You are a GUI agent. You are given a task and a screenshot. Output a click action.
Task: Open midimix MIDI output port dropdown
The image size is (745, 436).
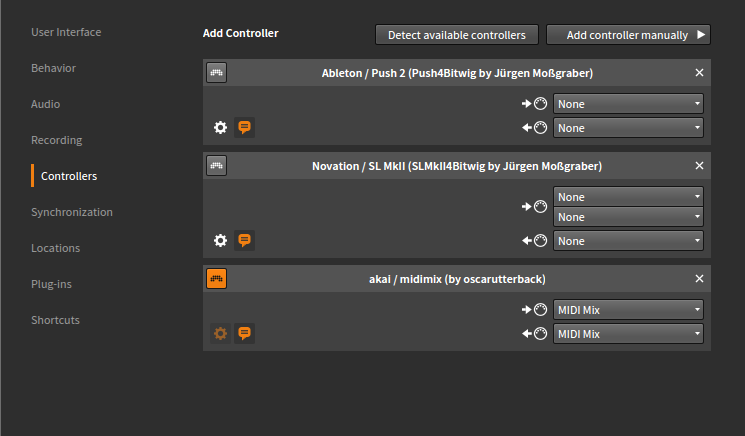click(628, 334)
